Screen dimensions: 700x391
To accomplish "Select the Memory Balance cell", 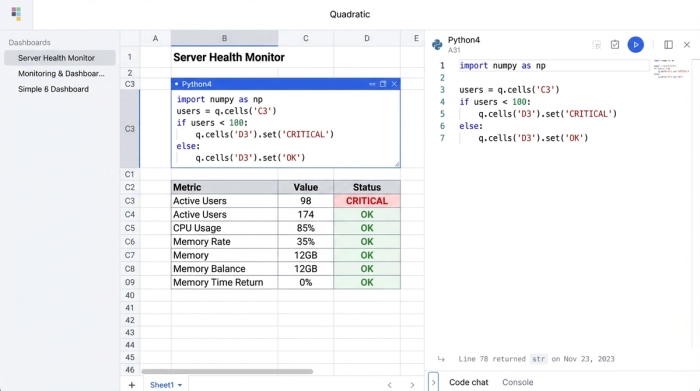I will 224,269.
